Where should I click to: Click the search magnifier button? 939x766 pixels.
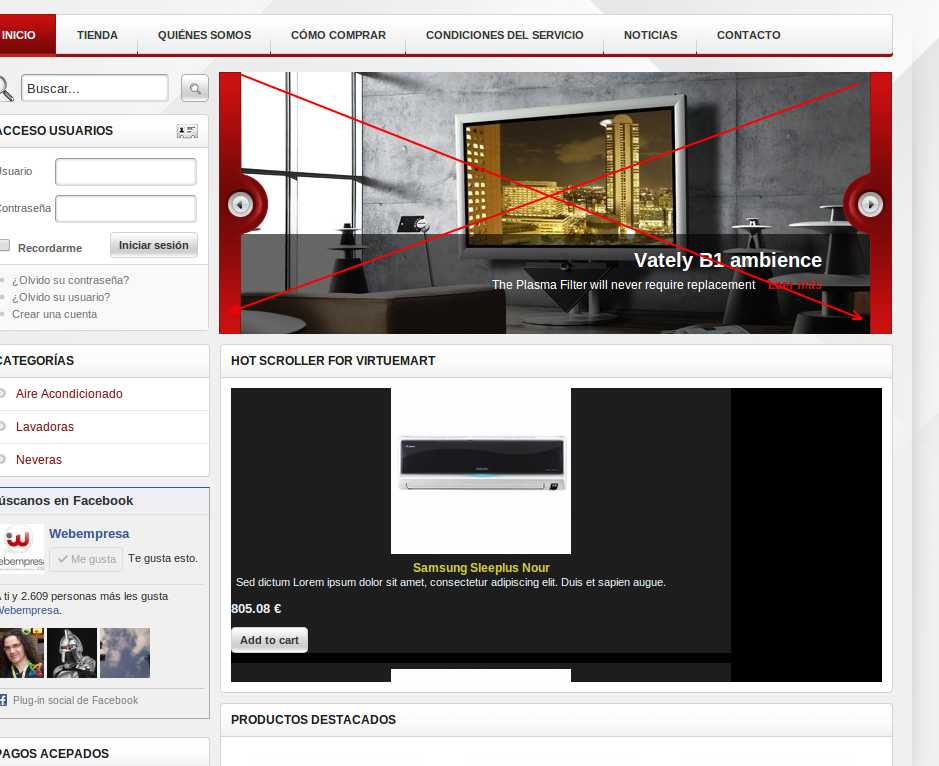click(x=195, y=89)
